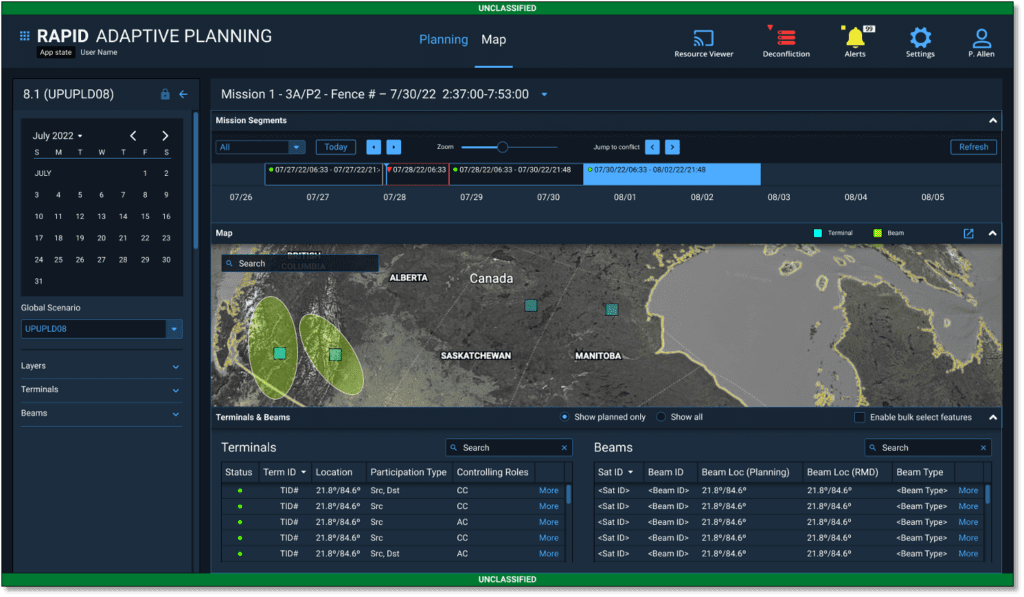Select terminal inside the right green beam

(335, 355)
